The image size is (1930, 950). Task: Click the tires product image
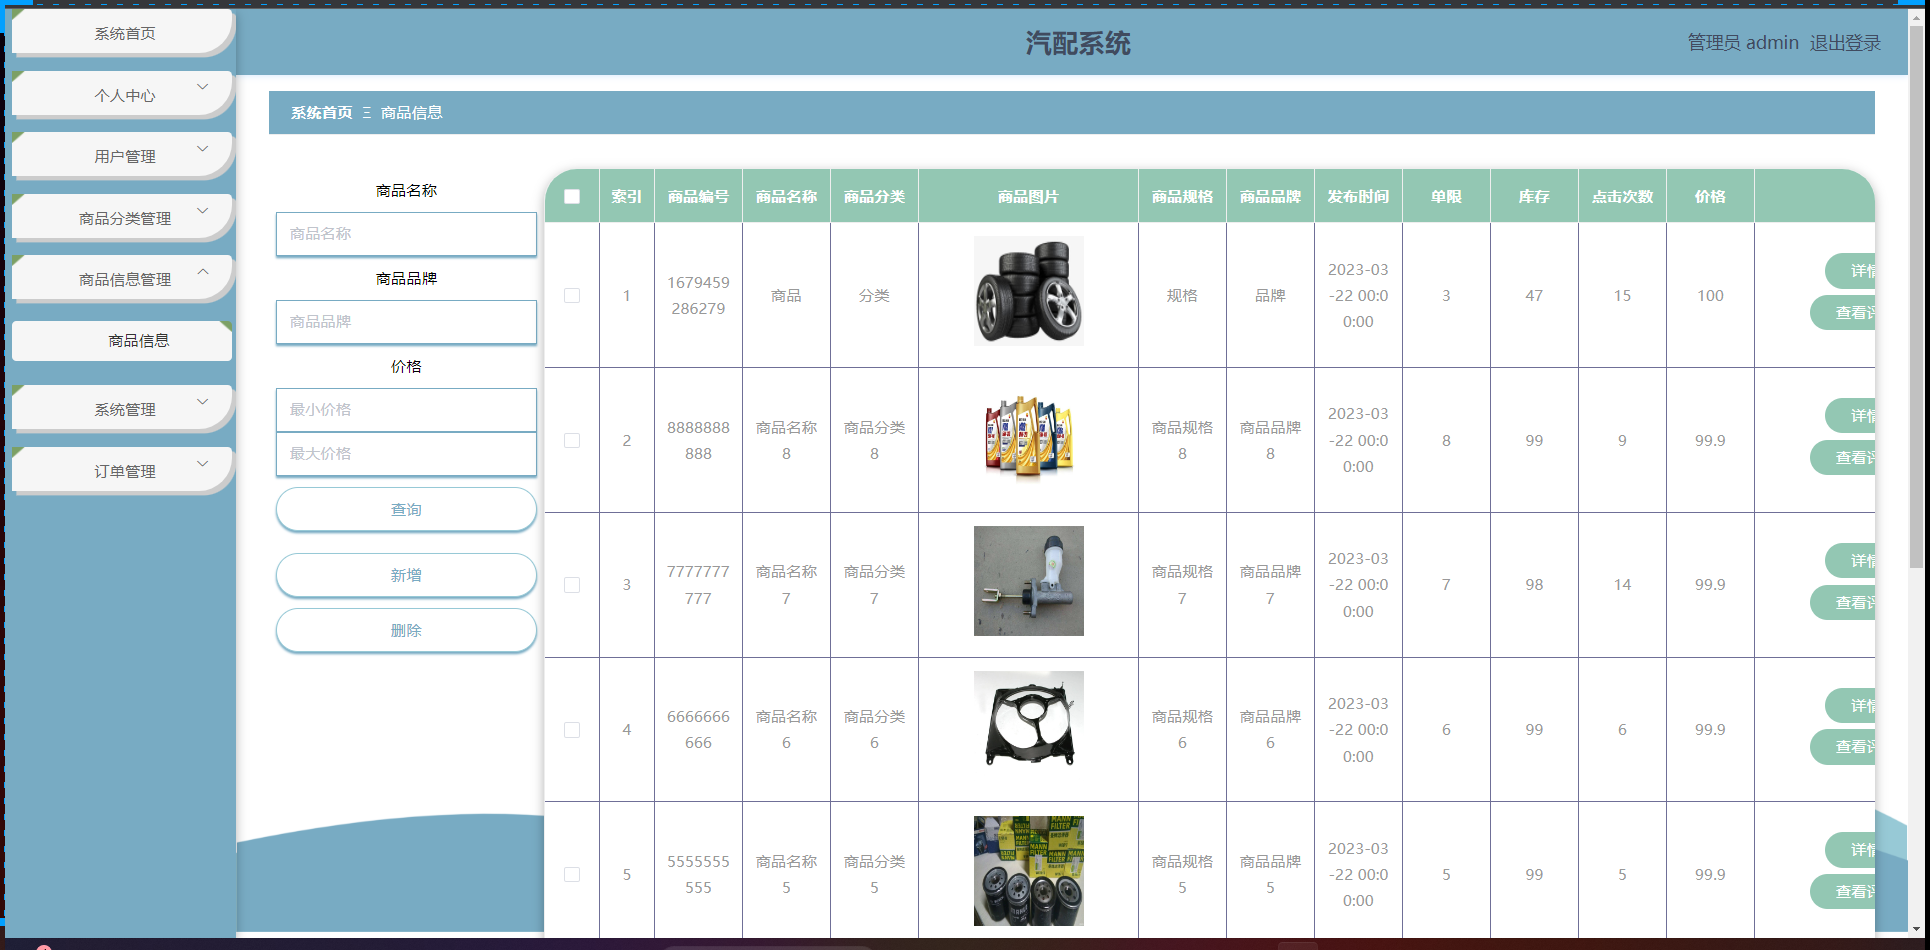(x=1028, y=291)
